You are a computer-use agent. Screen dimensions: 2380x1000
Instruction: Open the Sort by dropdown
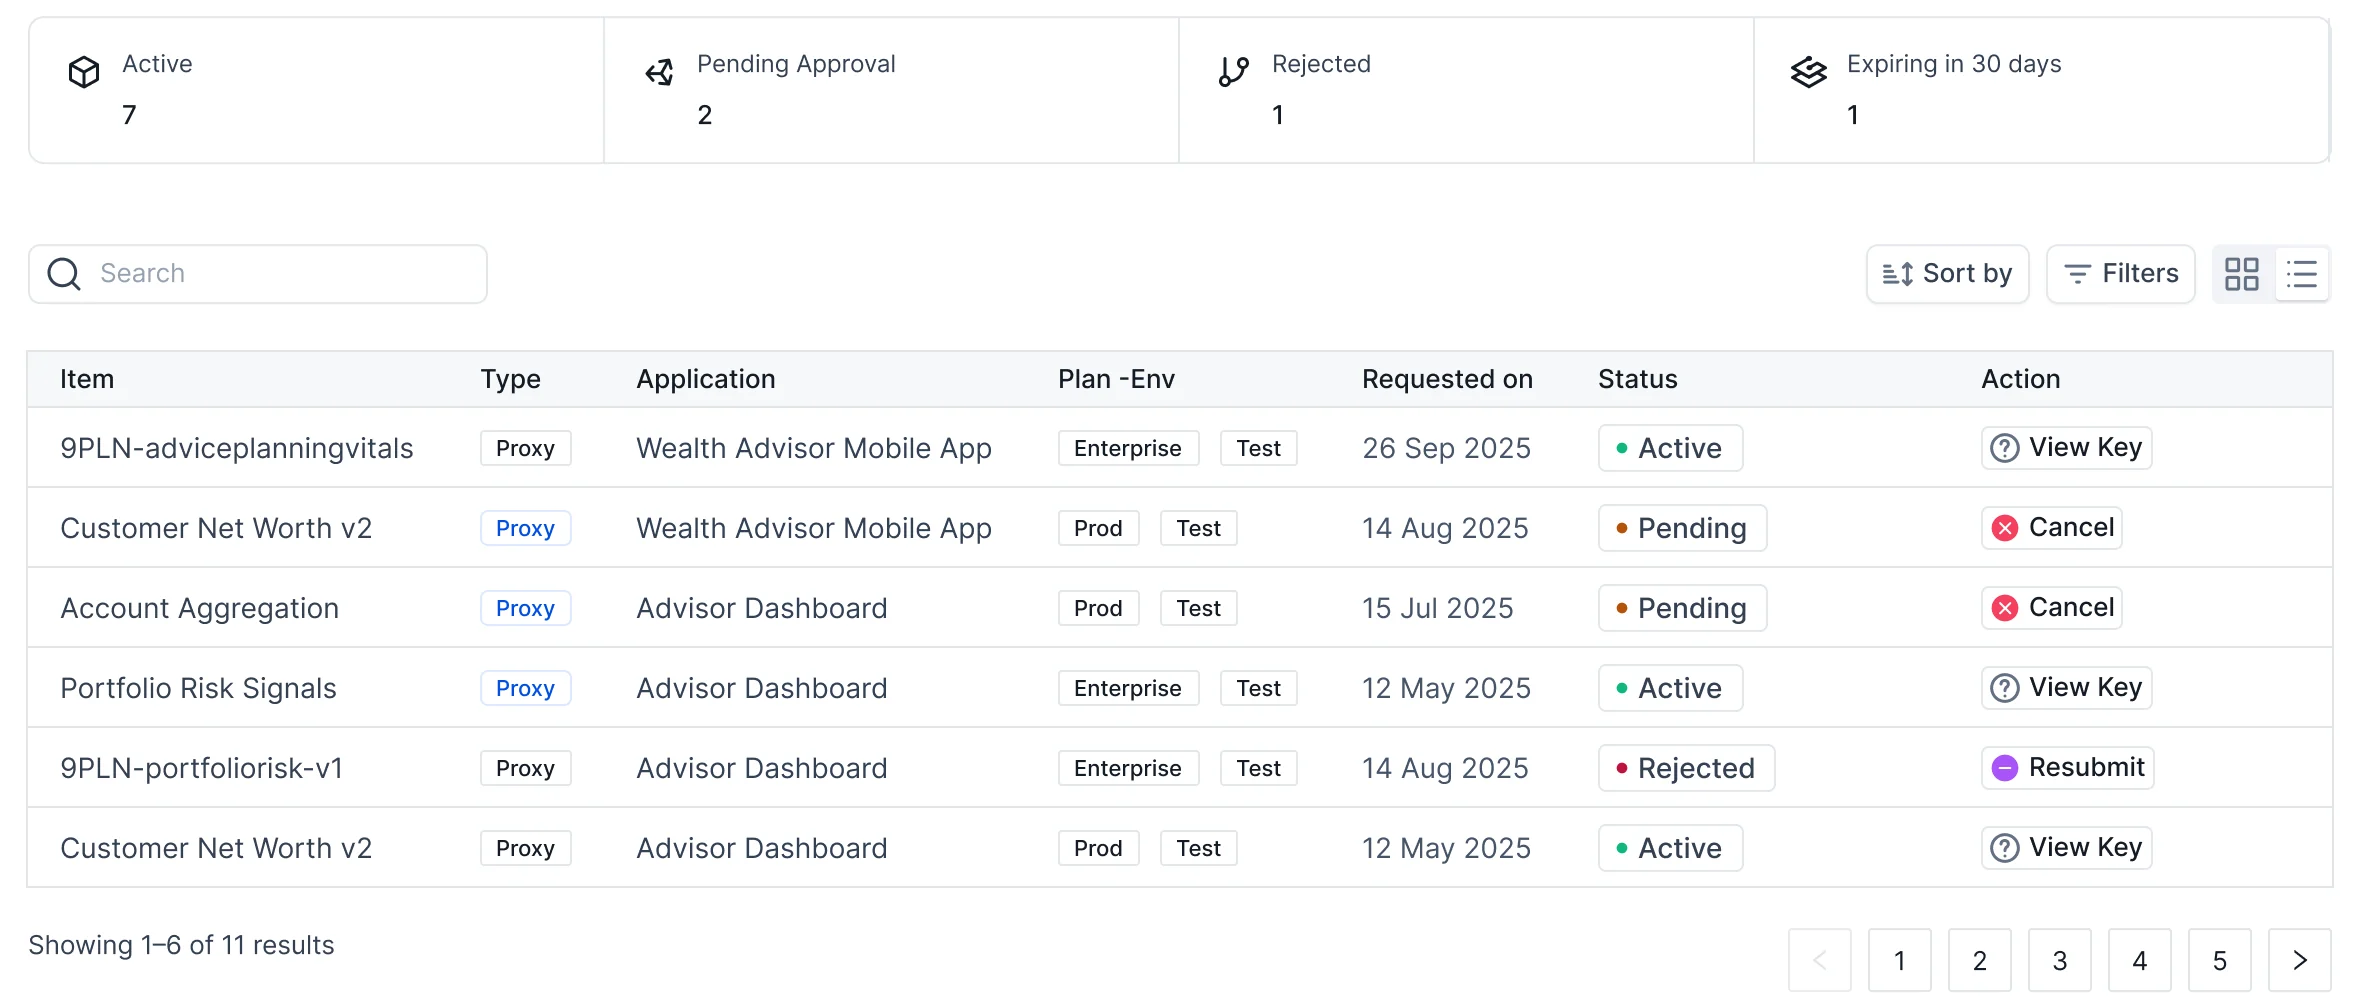point(1947,274)
